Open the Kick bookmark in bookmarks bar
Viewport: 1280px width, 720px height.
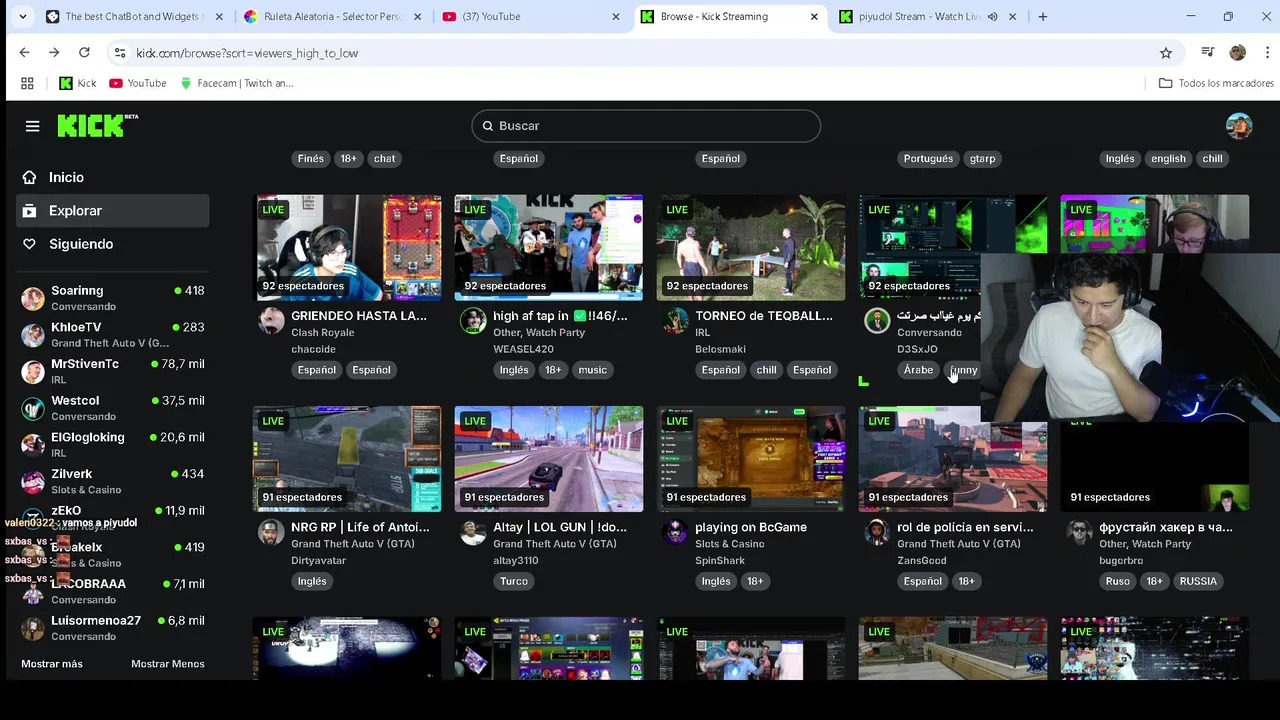click(78, 83)
